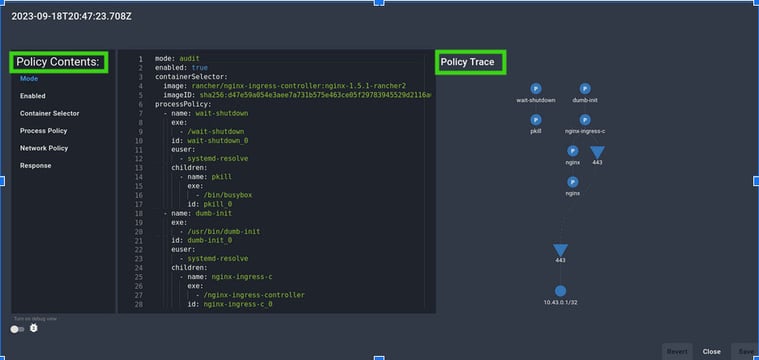Click the 'id: pkill_0' line
Screen dimensions: 759x360
click(210, 204)
